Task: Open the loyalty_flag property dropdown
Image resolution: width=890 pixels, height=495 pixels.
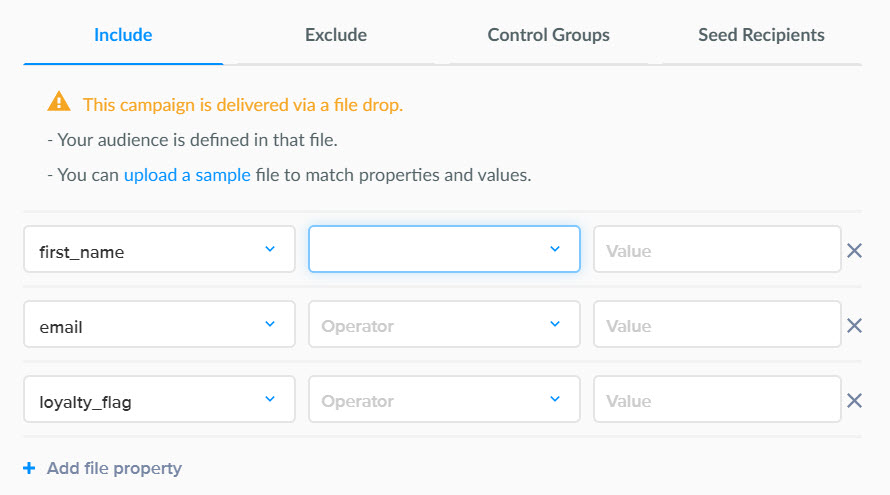Action: [159, 400]
